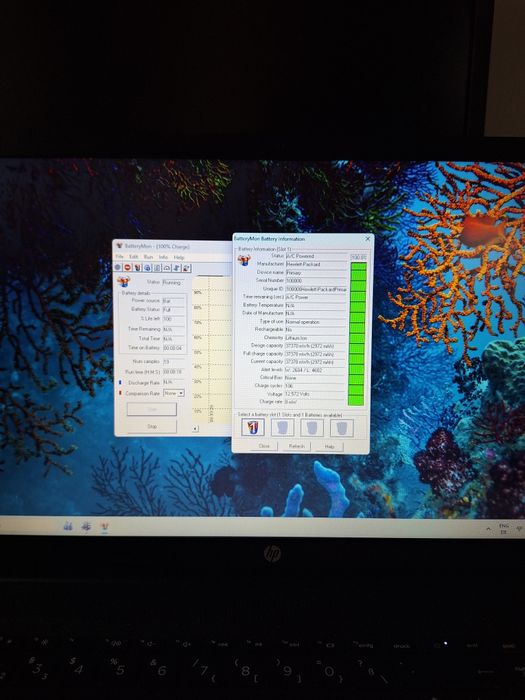Viewport: 525px width, 700px height.
Task: Click the Manufacturer field showing Hewlett-Packard
Action: [316, 264]
